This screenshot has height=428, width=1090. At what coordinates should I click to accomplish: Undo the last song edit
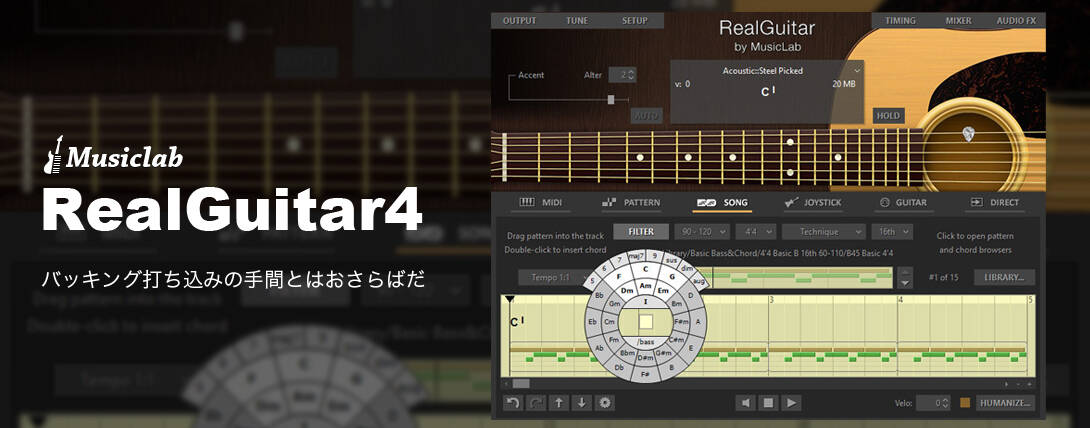click(x=512, y=402)
